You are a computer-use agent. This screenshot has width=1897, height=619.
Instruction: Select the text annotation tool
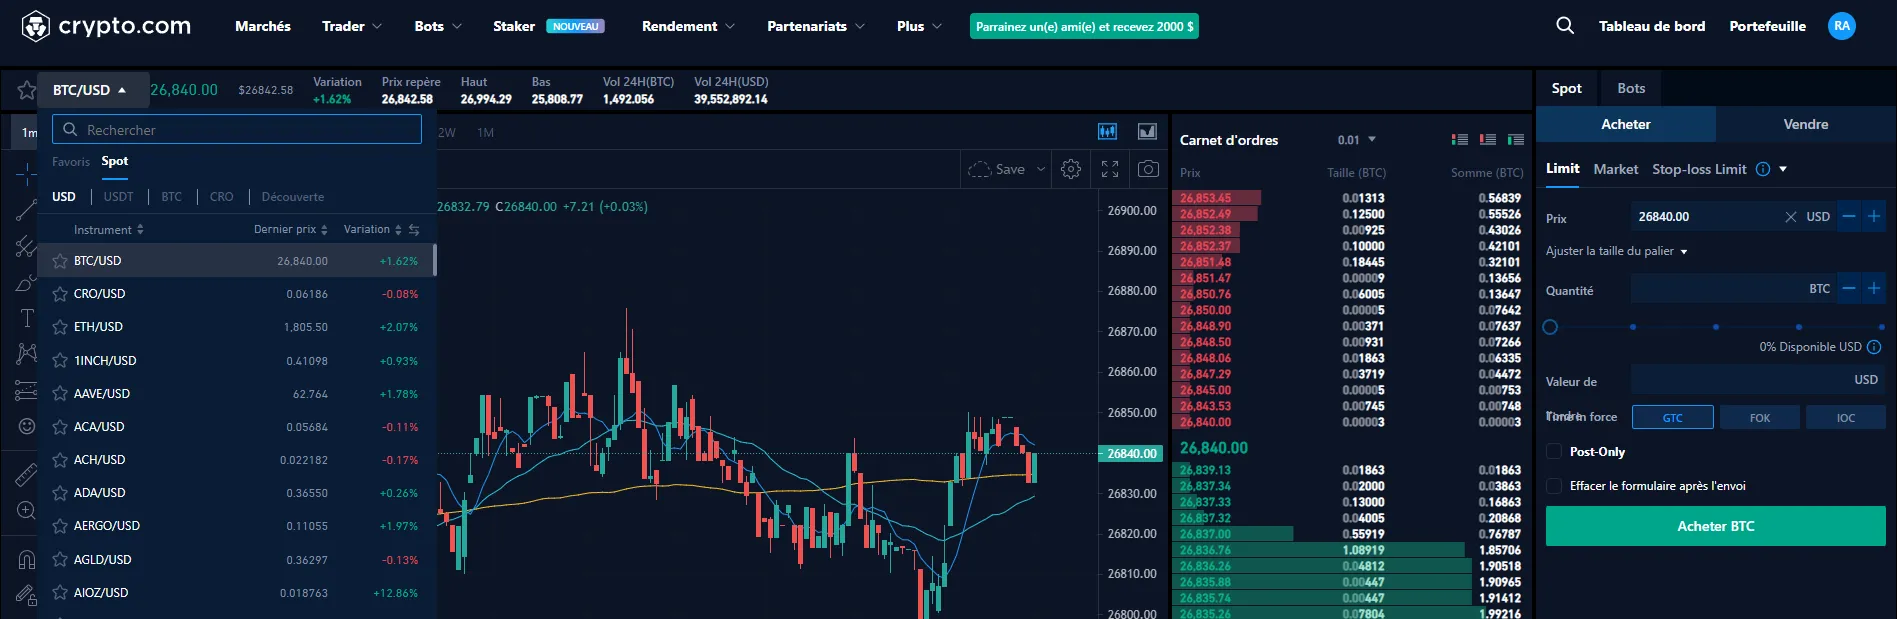click(26, 318)
